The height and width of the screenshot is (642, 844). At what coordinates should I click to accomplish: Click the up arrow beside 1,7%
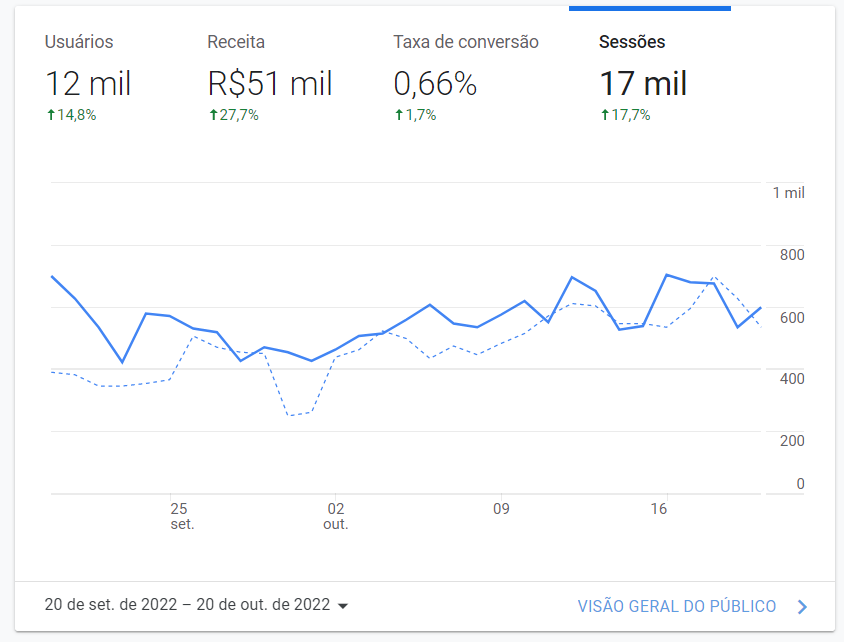coord(399,115)
